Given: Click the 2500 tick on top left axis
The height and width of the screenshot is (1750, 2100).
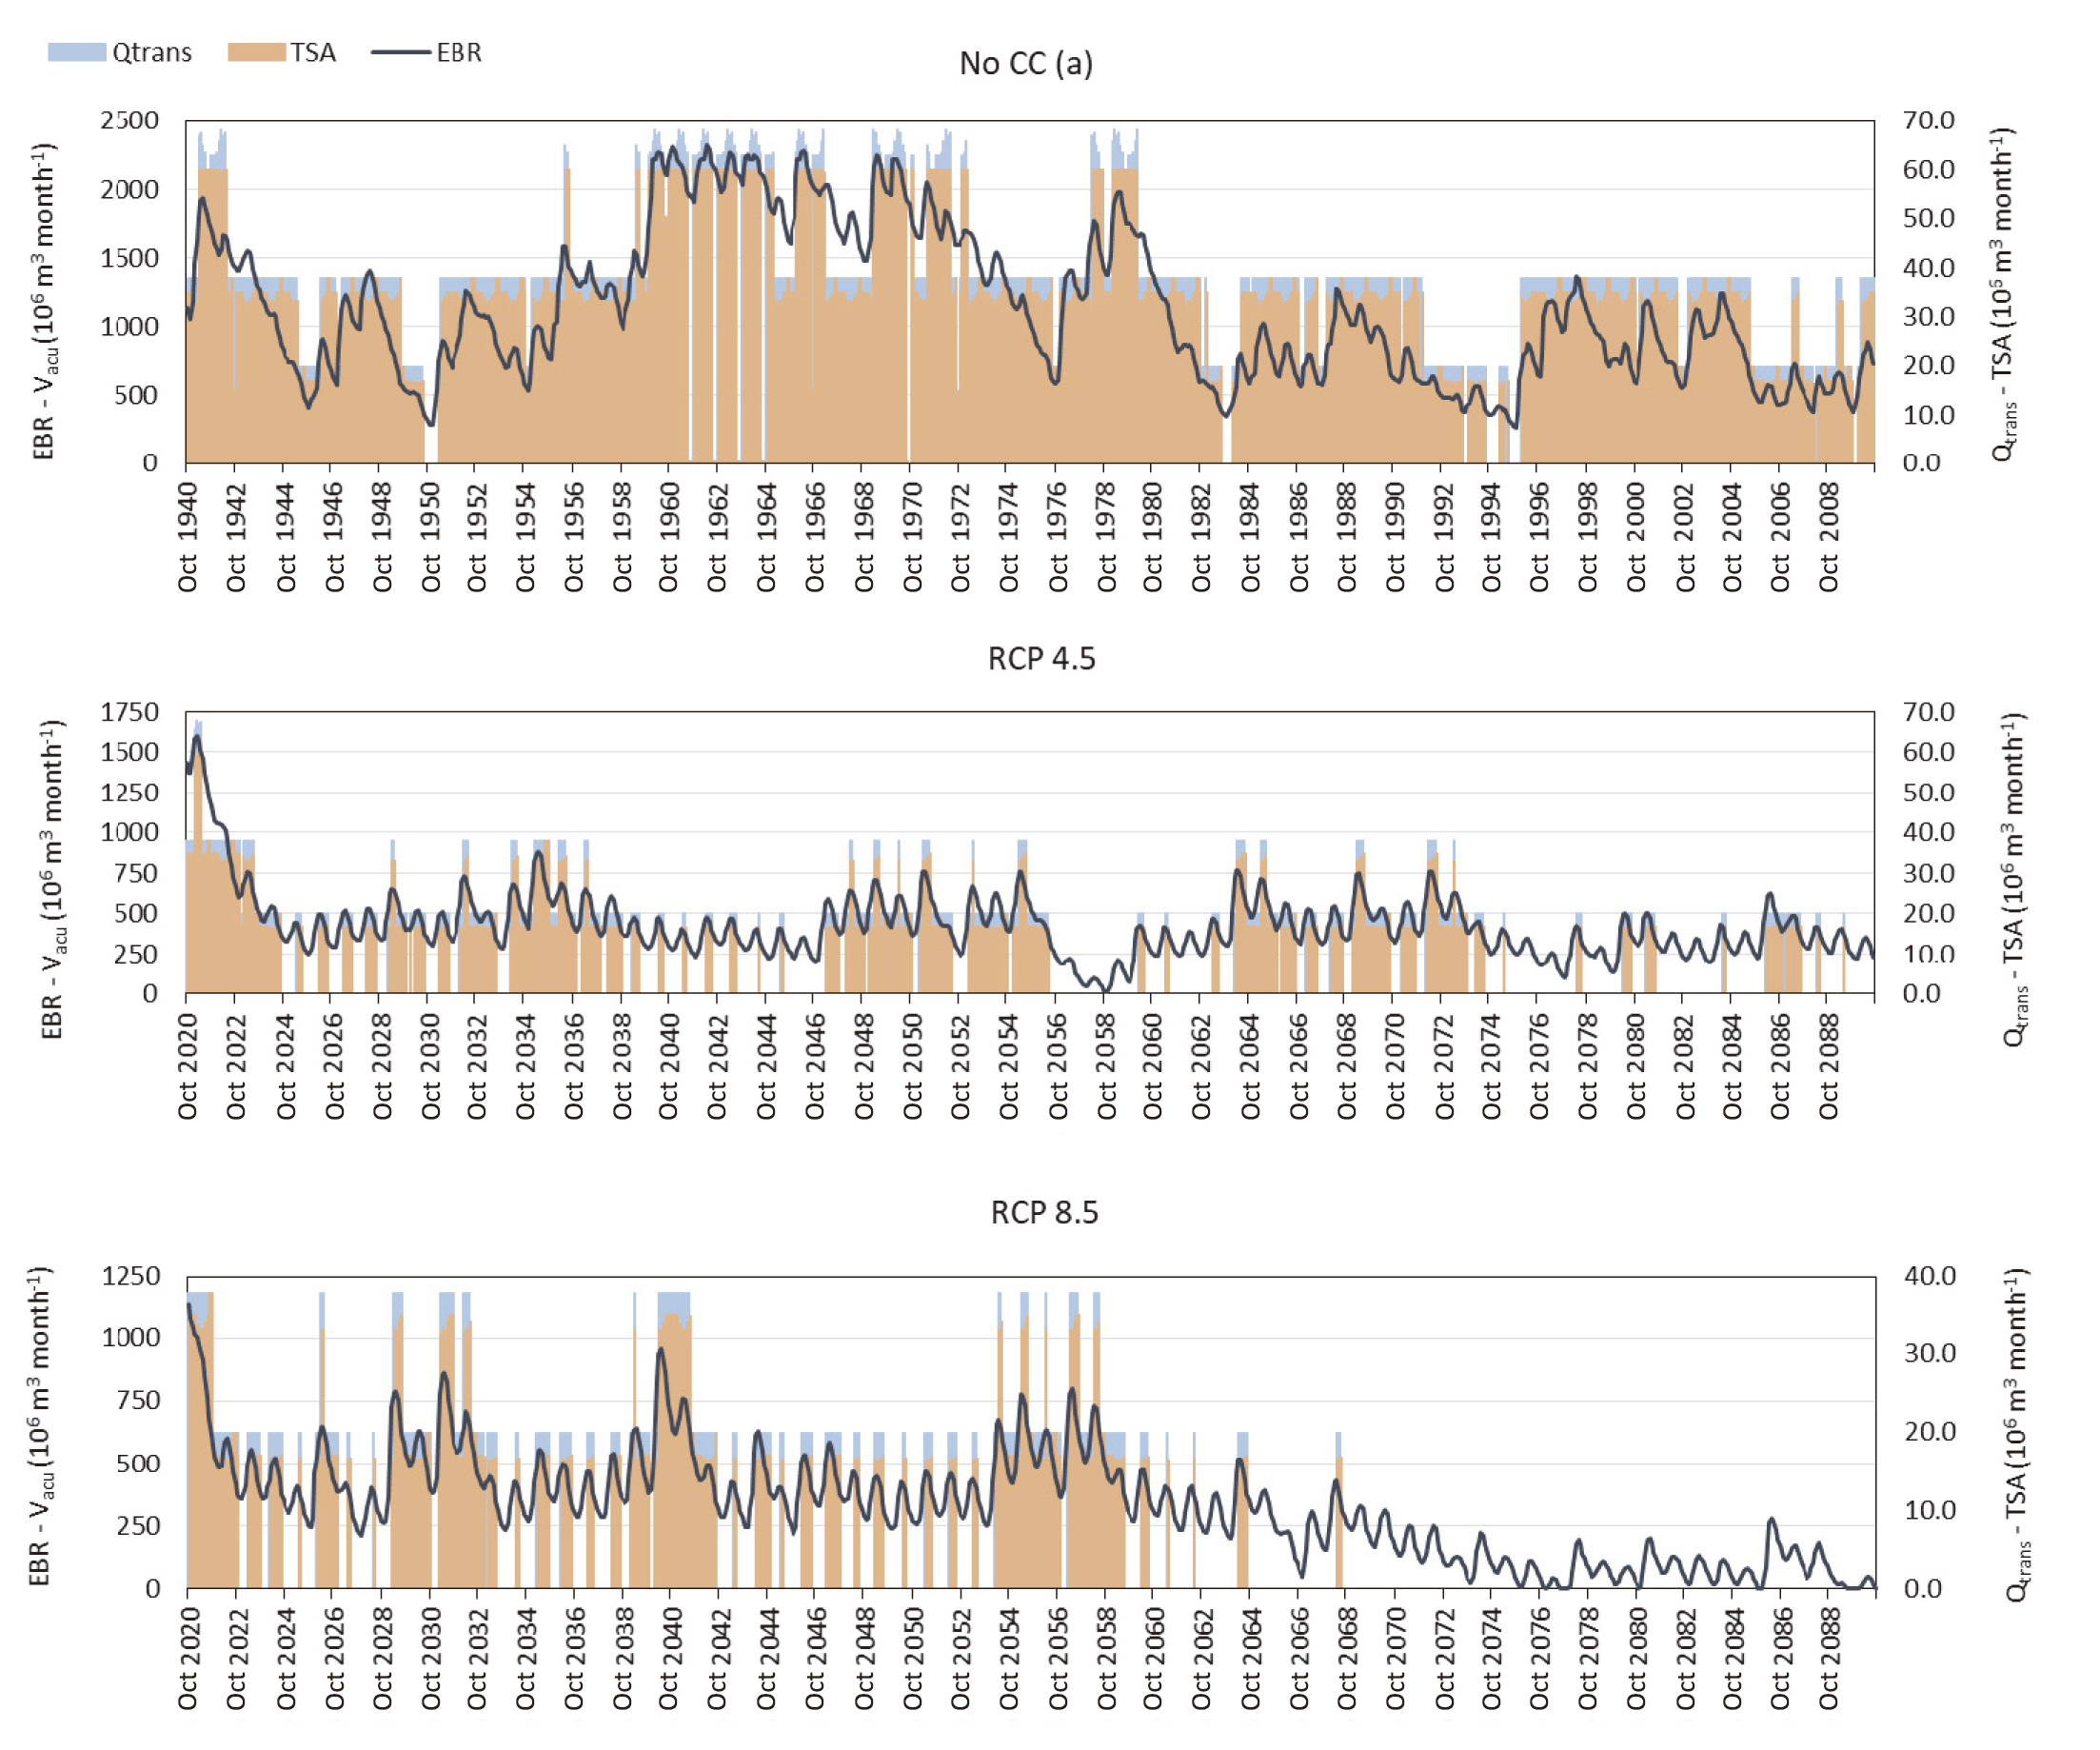Looking at the screenshot, I should click(x=129, y=120).
